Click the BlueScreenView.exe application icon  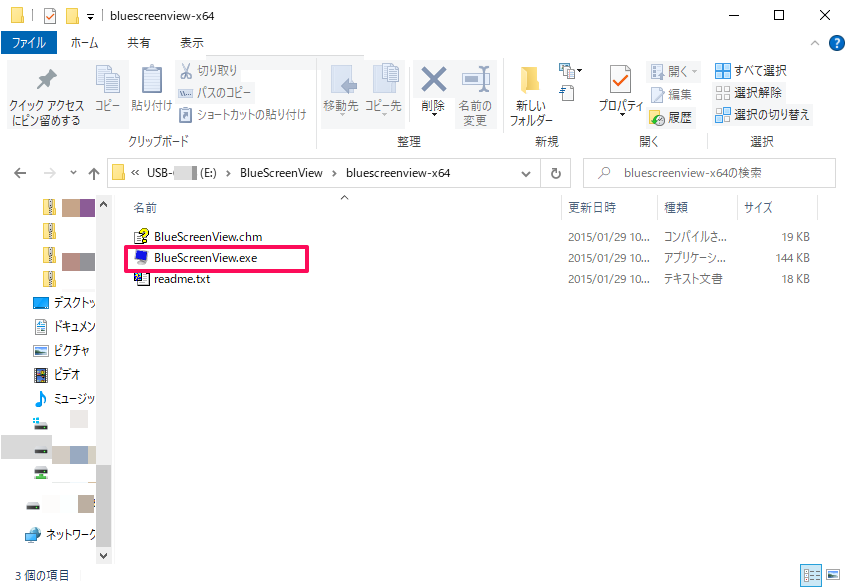(x=141, y=257)
